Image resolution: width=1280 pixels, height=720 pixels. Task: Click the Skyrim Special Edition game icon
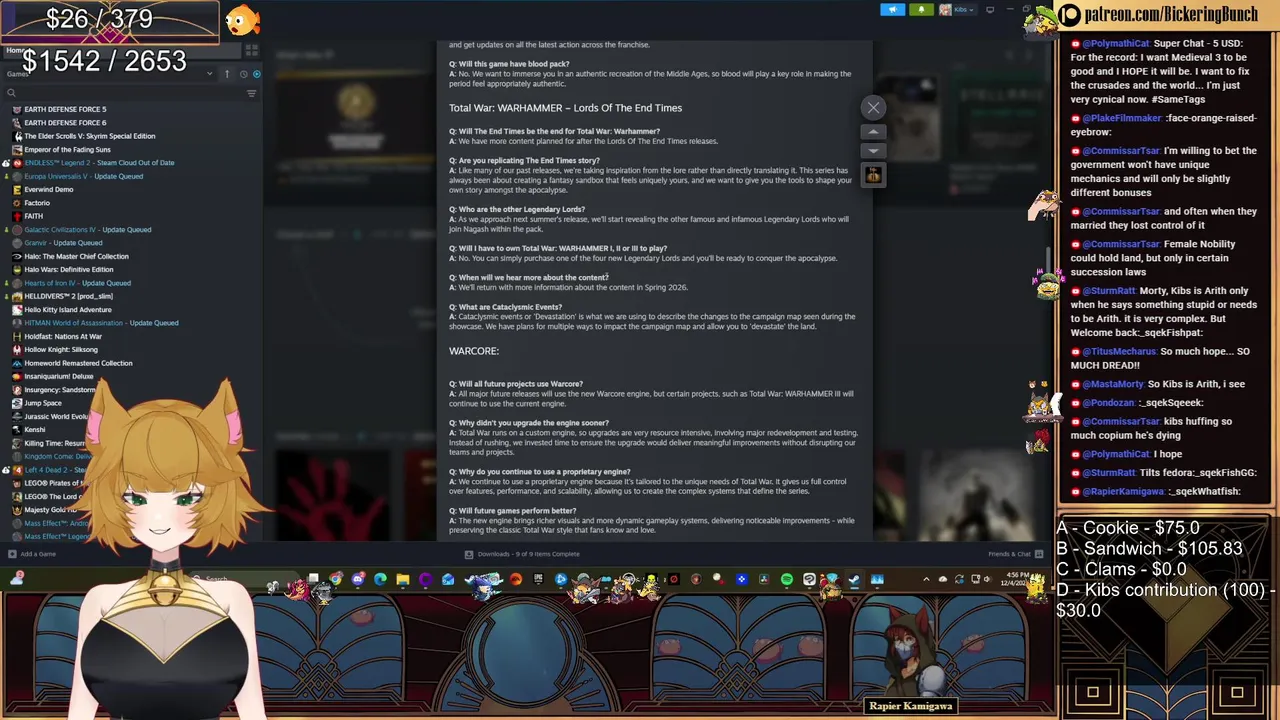[x=17, y=136]
